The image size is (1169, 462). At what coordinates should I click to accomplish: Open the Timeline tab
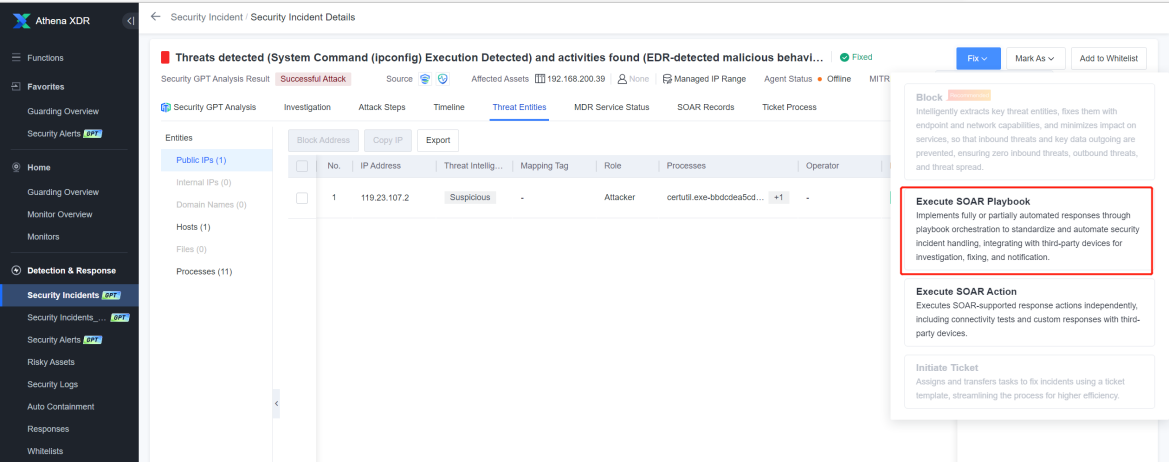(x=449, y=107)
